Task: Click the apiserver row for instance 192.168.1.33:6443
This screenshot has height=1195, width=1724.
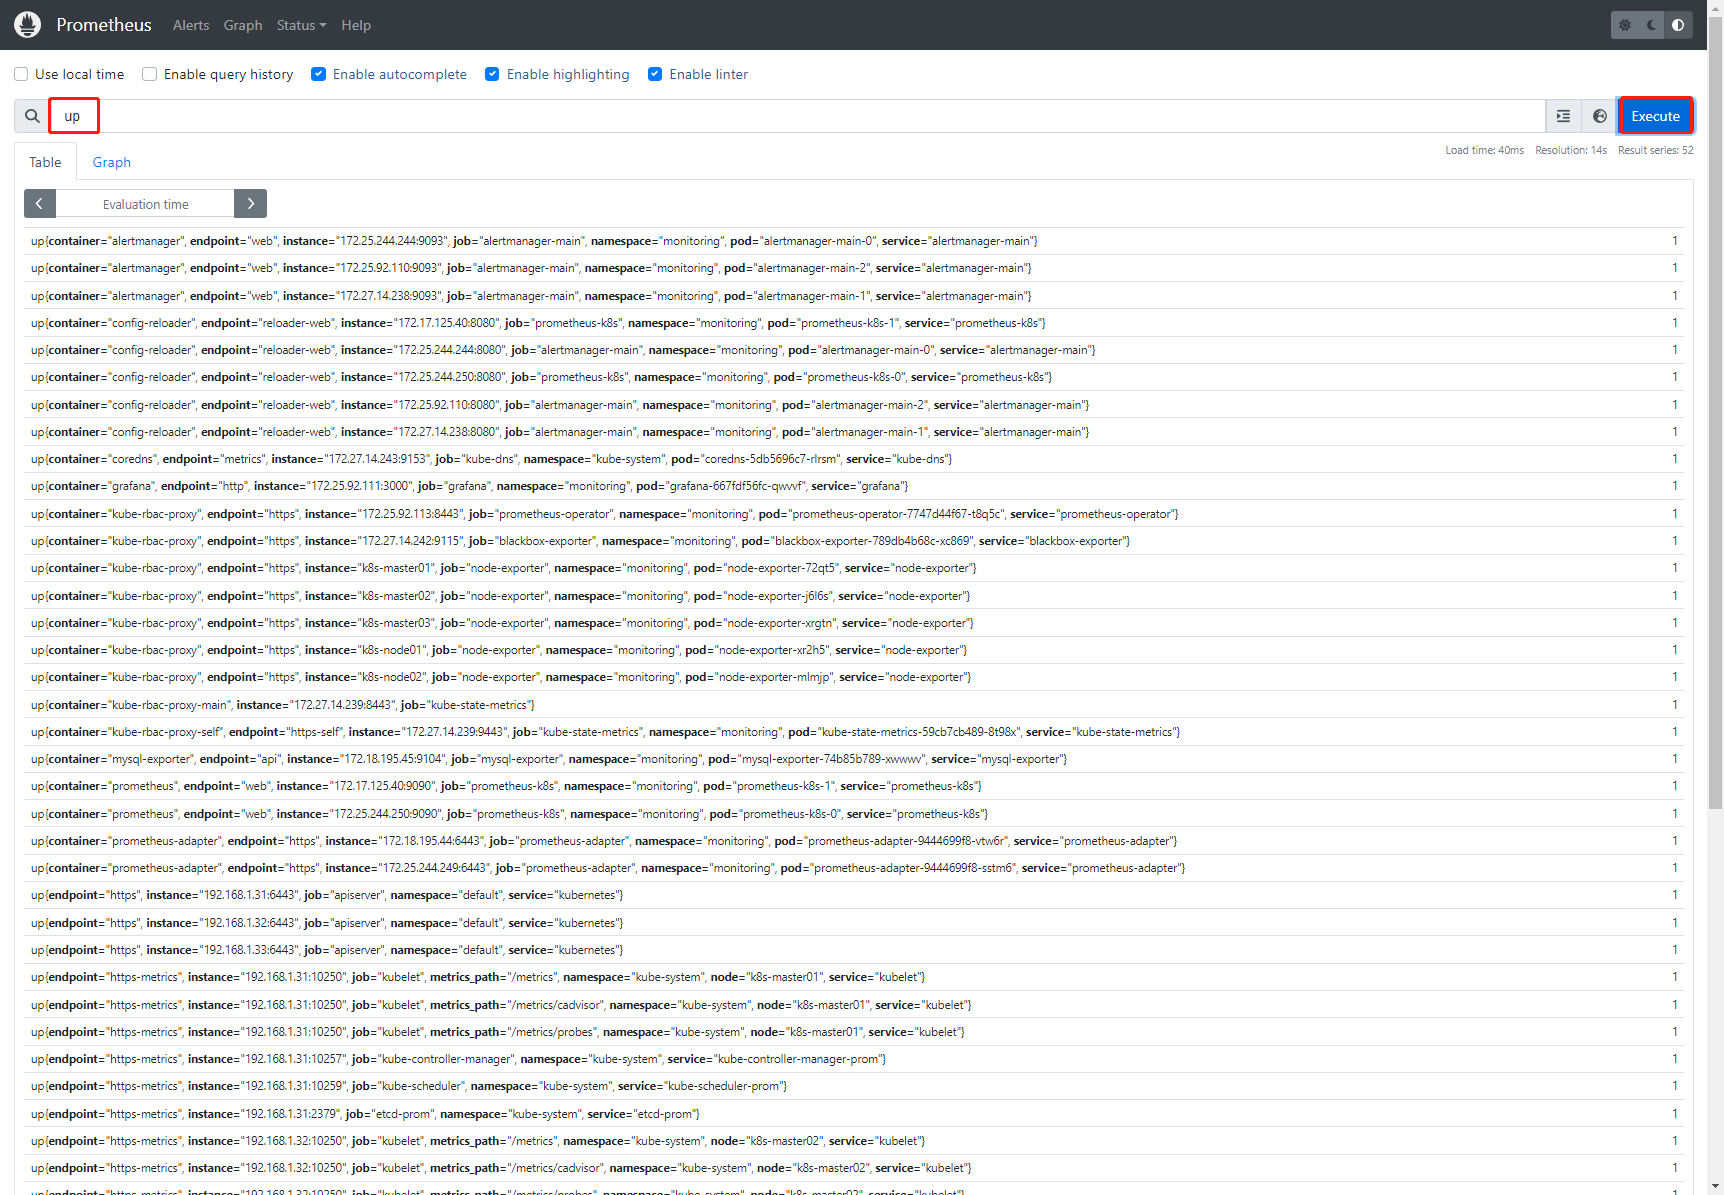Action: [x=854, y=950]
